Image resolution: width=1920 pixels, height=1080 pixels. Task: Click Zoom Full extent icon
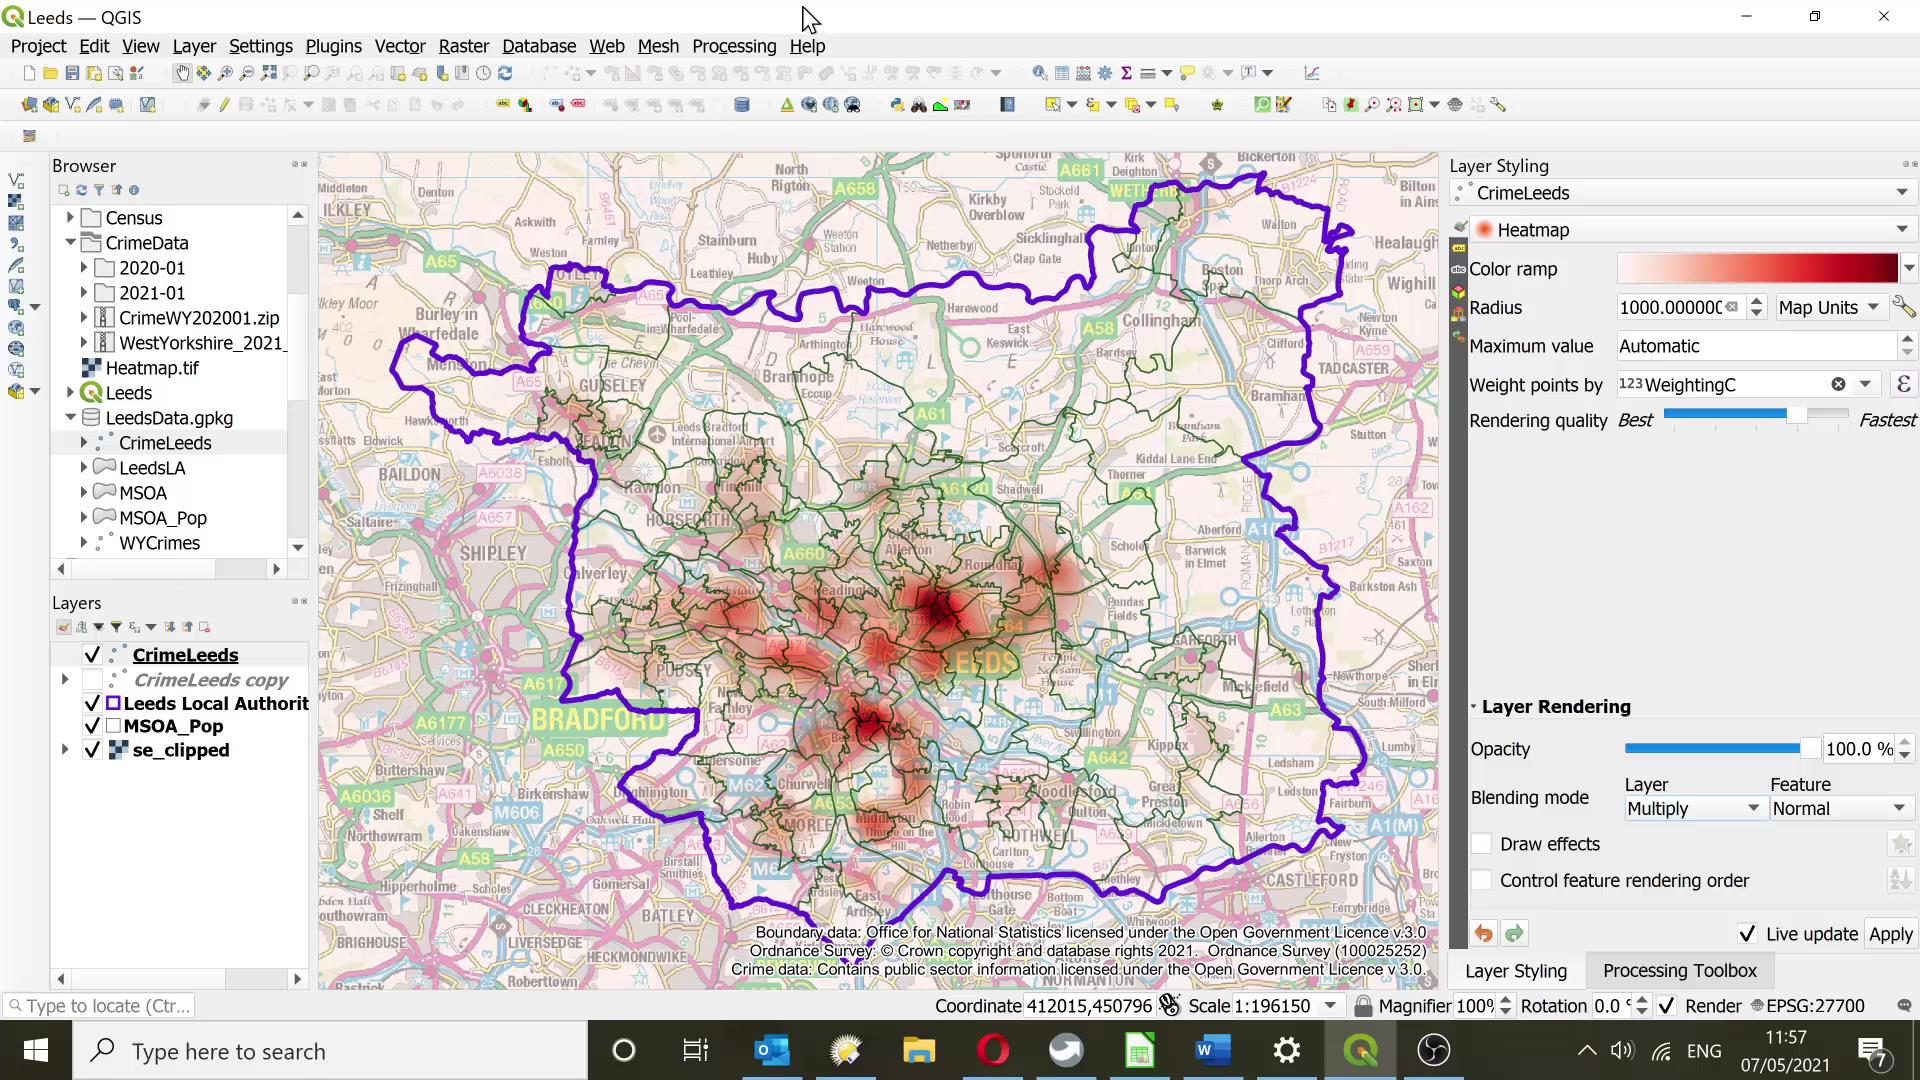tap(269, 72)
